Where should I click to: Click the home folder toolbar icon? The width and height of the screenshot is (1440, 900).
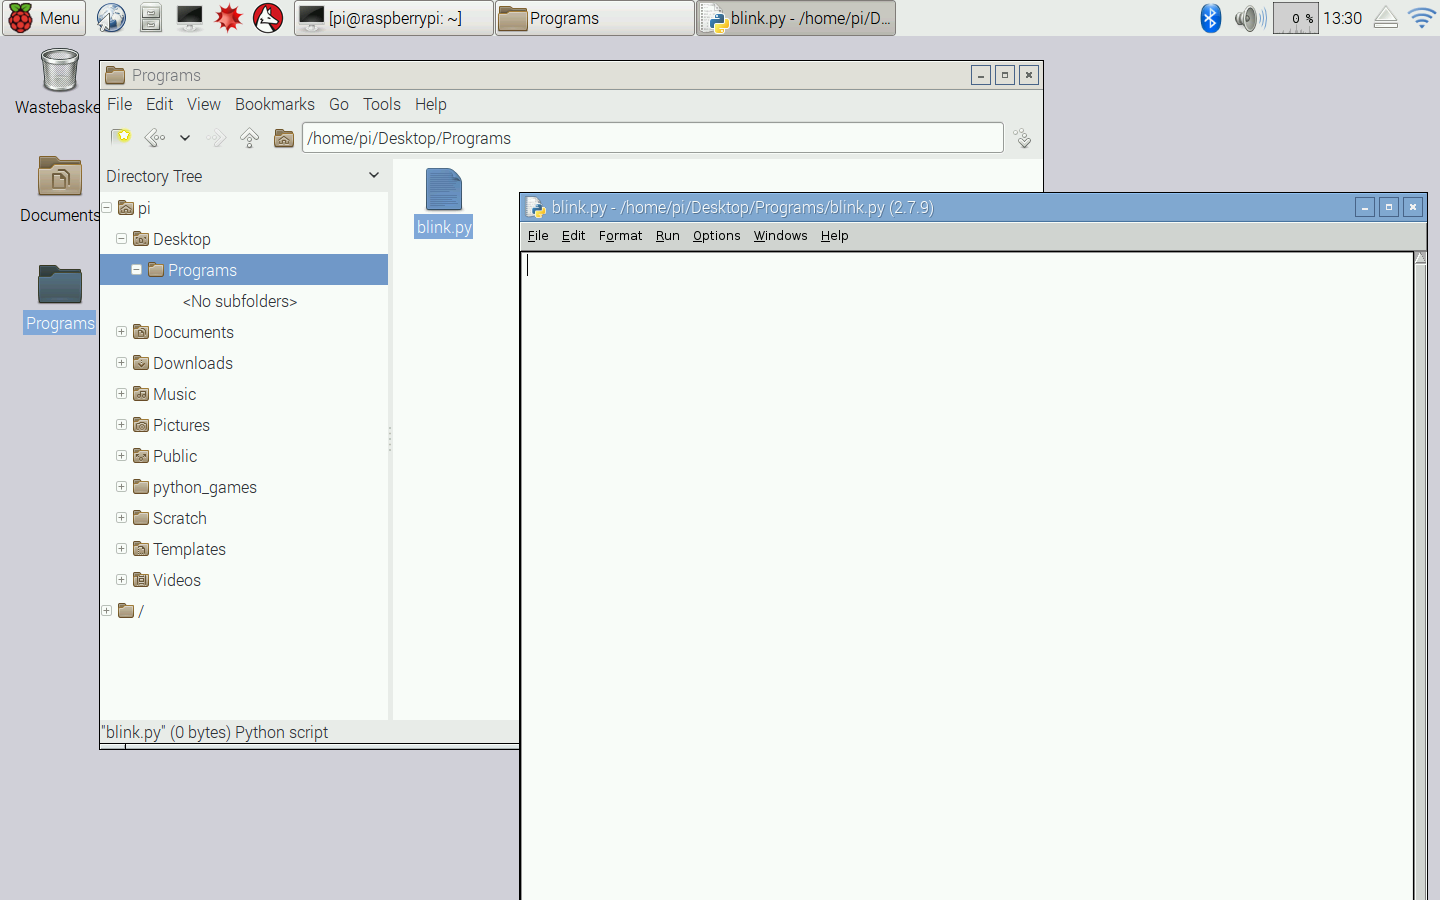[284, 138]
